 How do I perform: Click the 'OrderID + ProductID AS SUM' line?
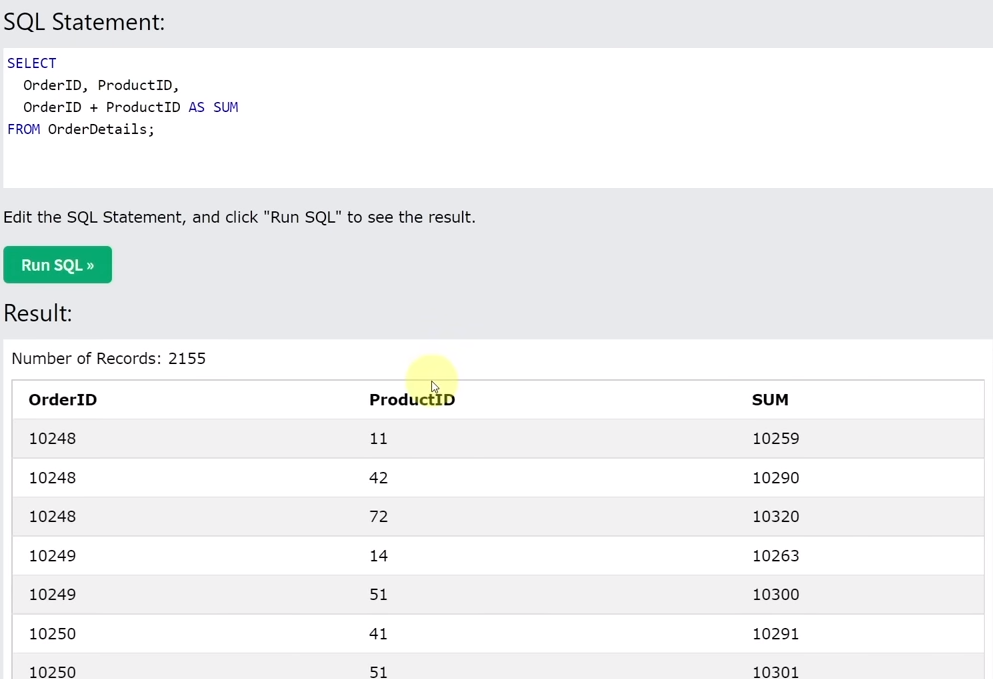[130, 107]
